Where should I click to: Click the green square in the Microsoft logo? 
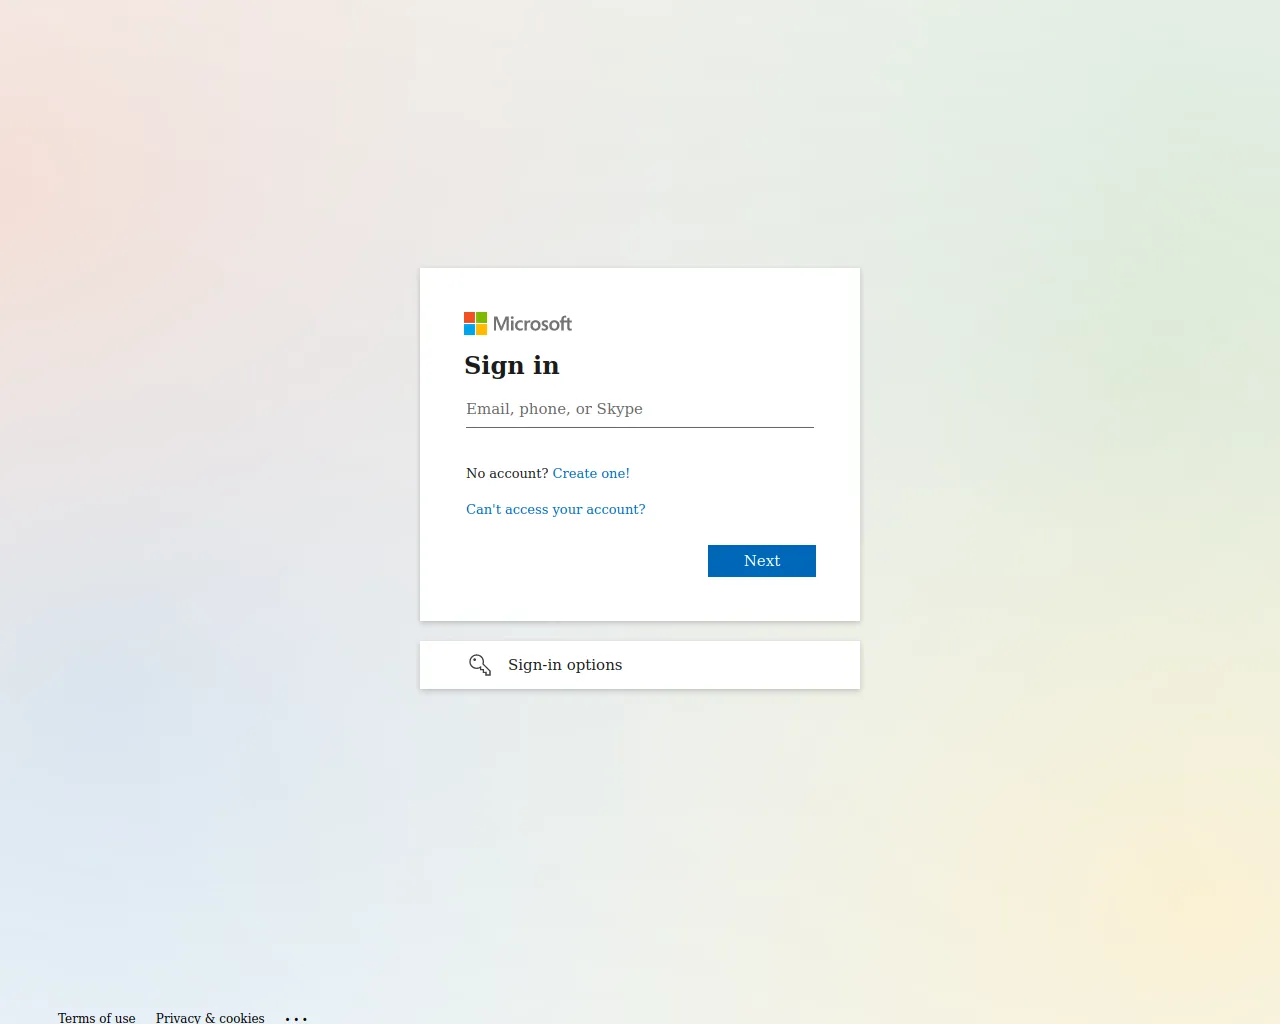[481, 317]
